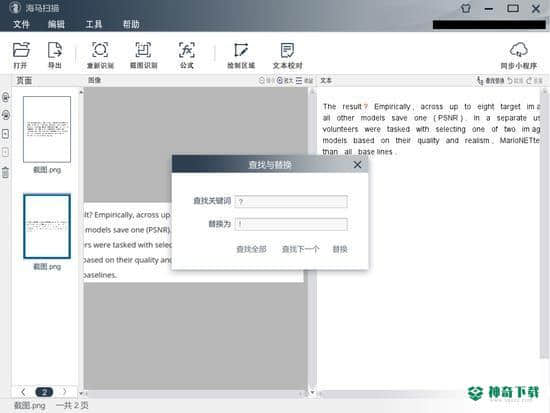Click the 页面 panel header label

click(24, 80)
